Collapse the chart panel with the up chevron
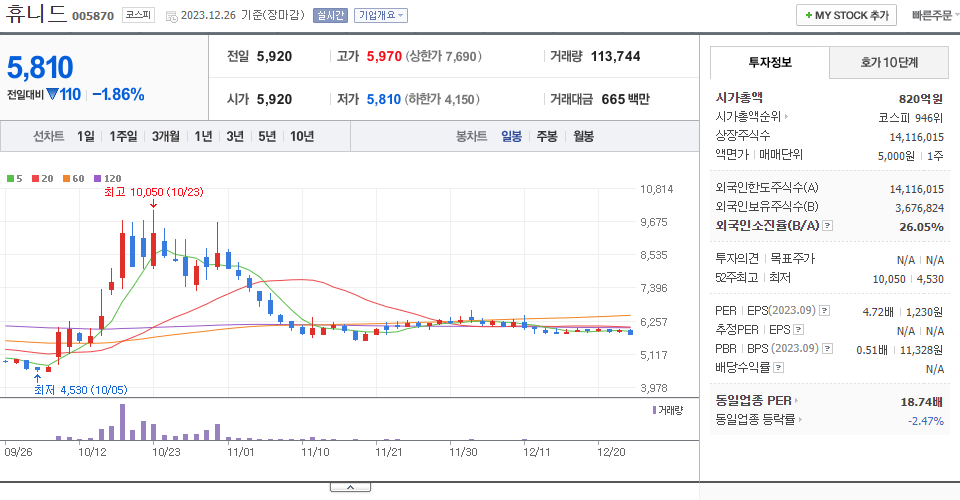Viewport: 960px width, 500px height. coord(350,487)
